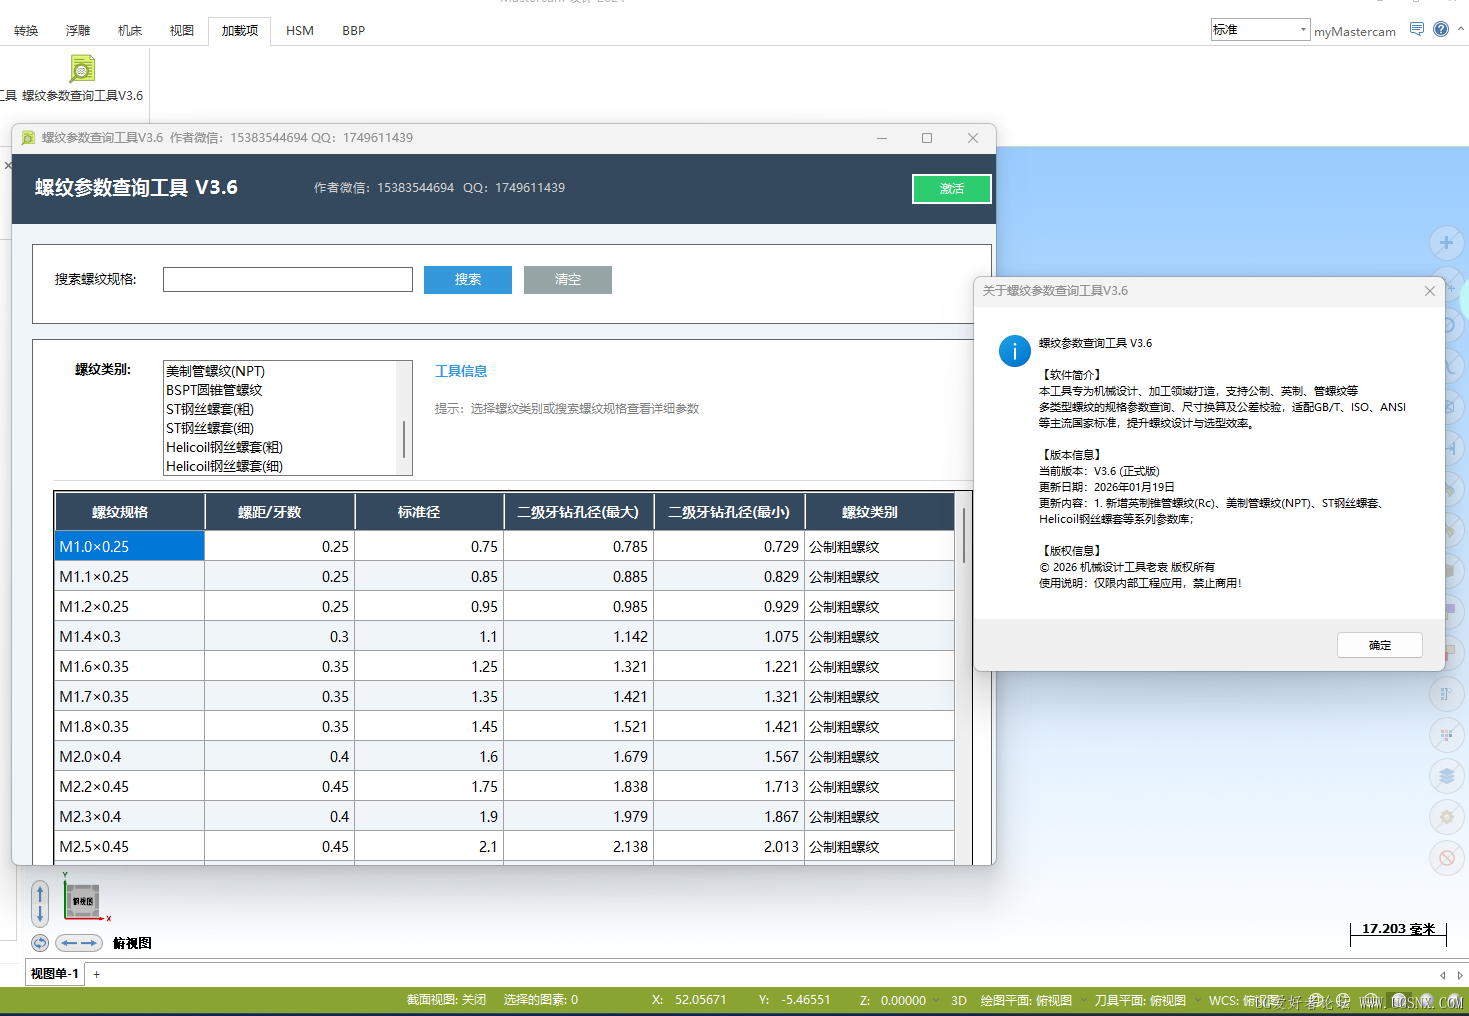Click the 标准径 column header
Viewport: 1469px width, 1016px height.
pos(430,512)
